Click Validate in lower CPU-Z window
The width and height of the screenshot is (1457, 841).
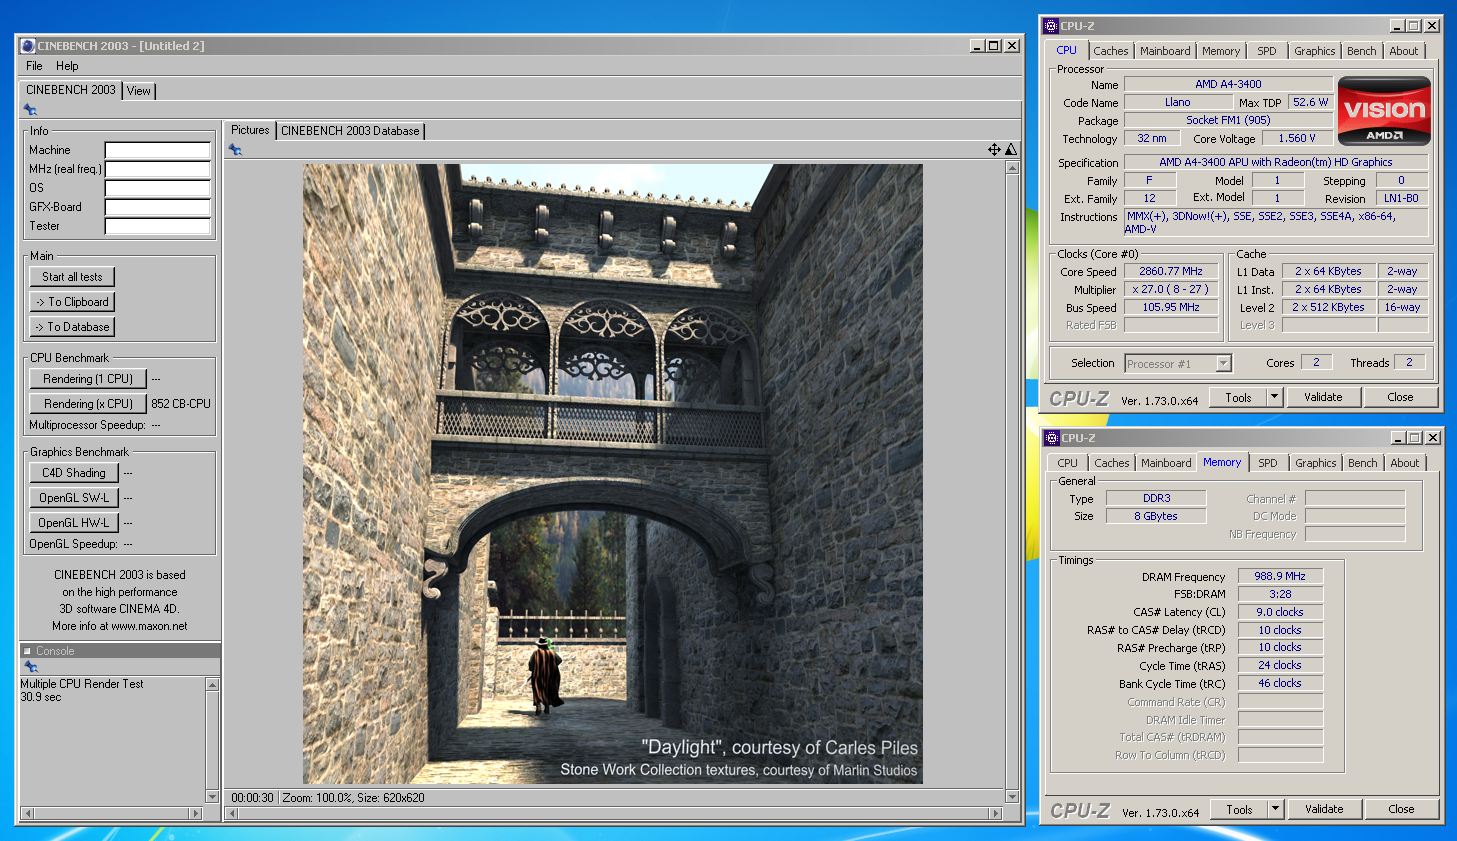(x=1324, y=809)
